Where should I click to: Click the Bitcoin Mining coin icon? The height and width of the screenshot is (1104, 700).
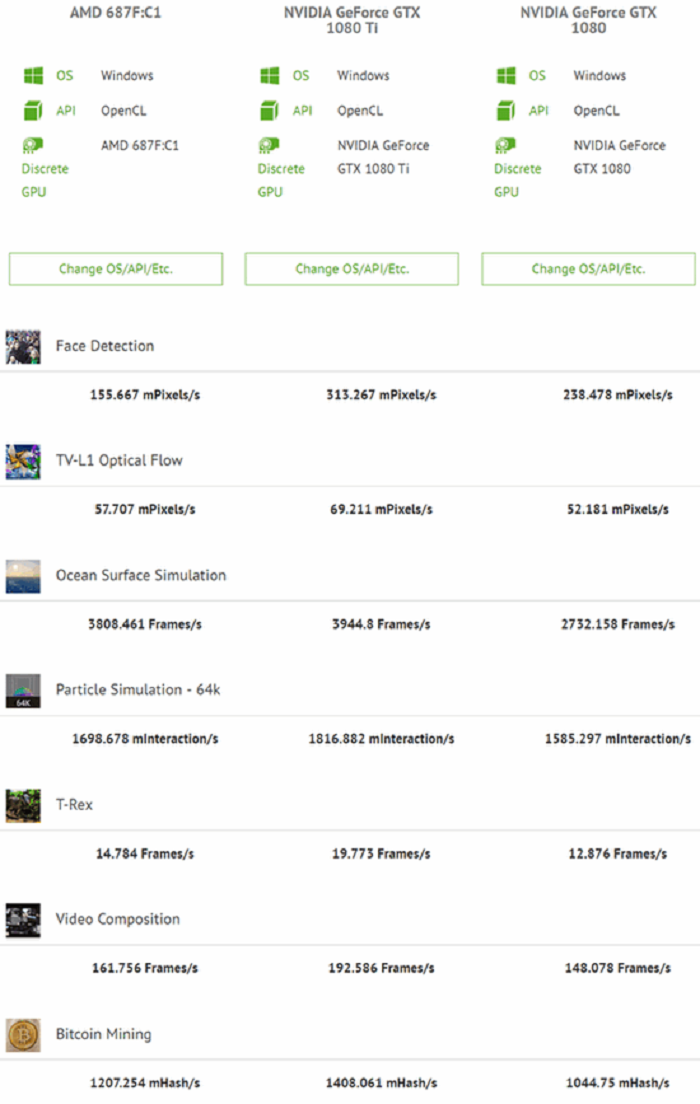pos(23,1035)
